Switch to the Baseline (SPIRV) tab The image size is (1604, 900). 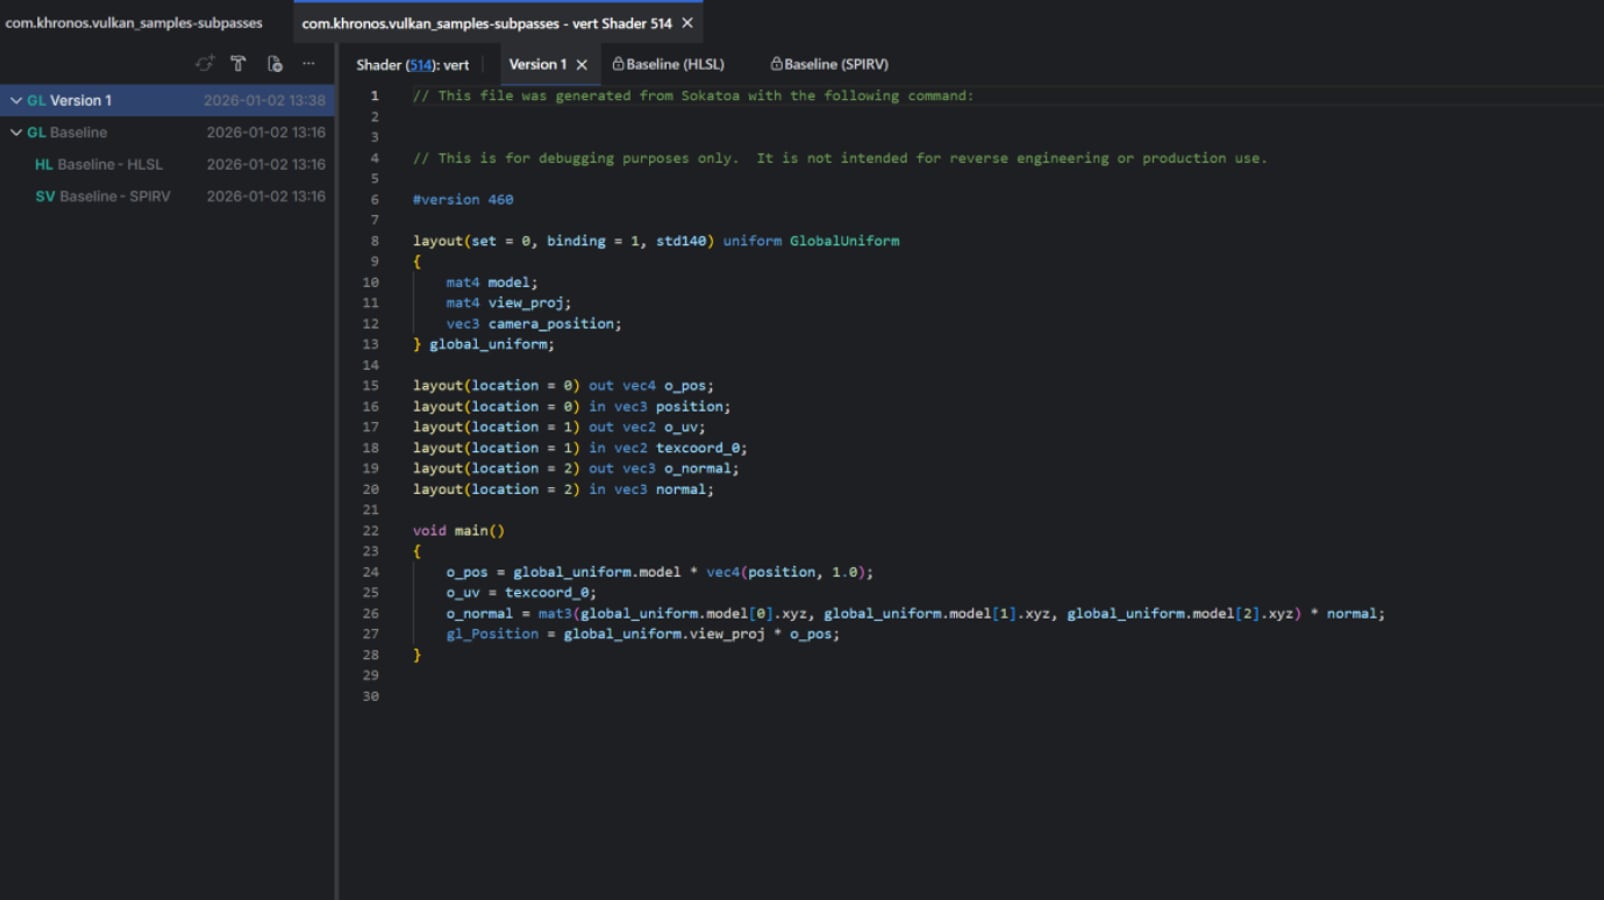coord(834,64)
